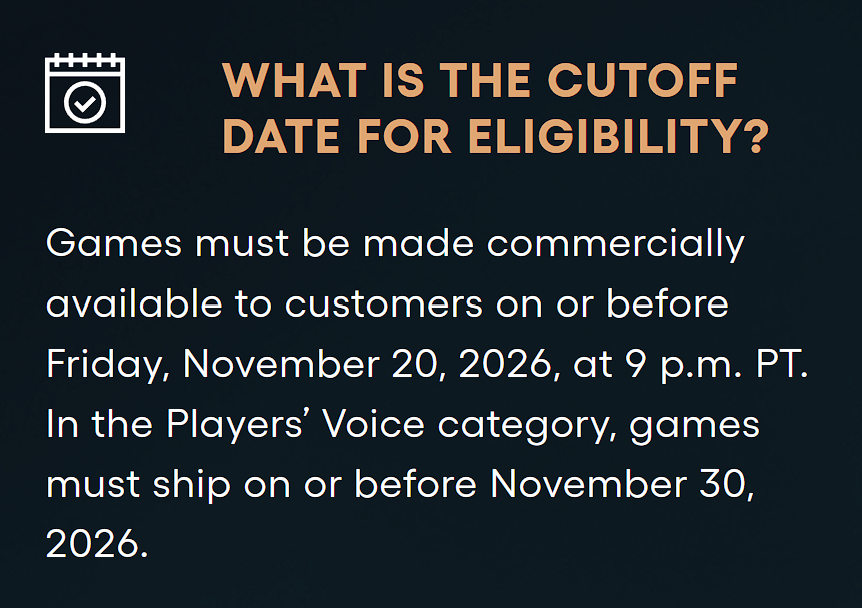Click the word 'CUTOFF' in the heading

click(642, 80)
